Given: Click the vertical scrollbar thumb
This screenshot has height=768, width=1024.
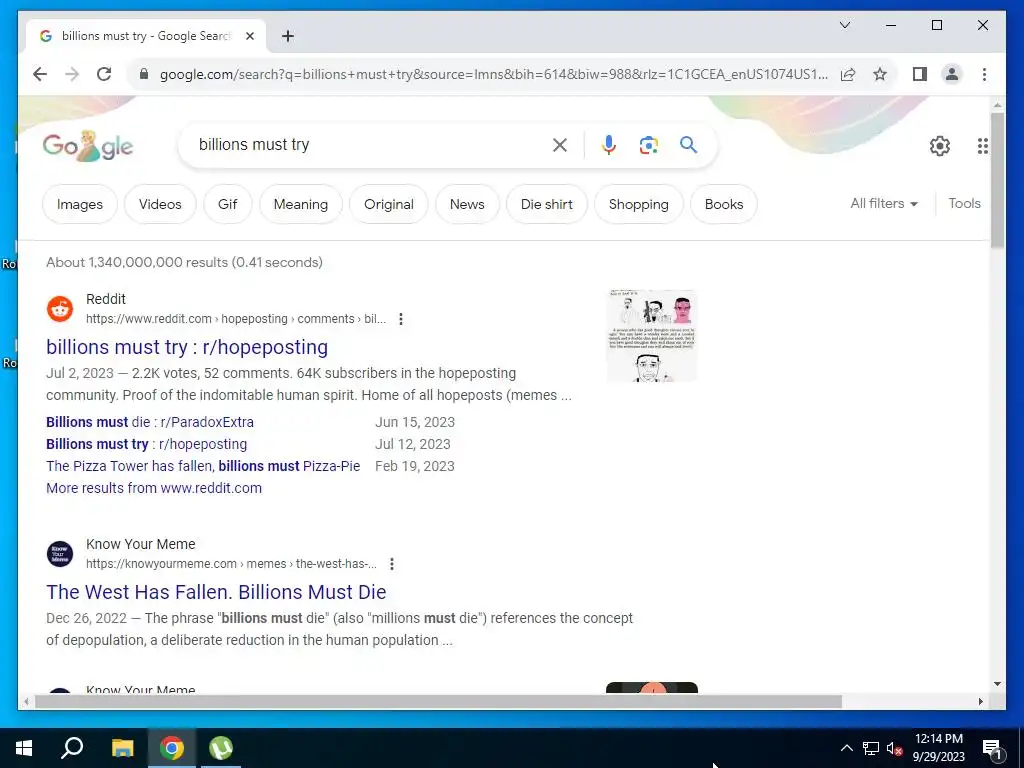Looking at the screenshot, I should (997, 180).
